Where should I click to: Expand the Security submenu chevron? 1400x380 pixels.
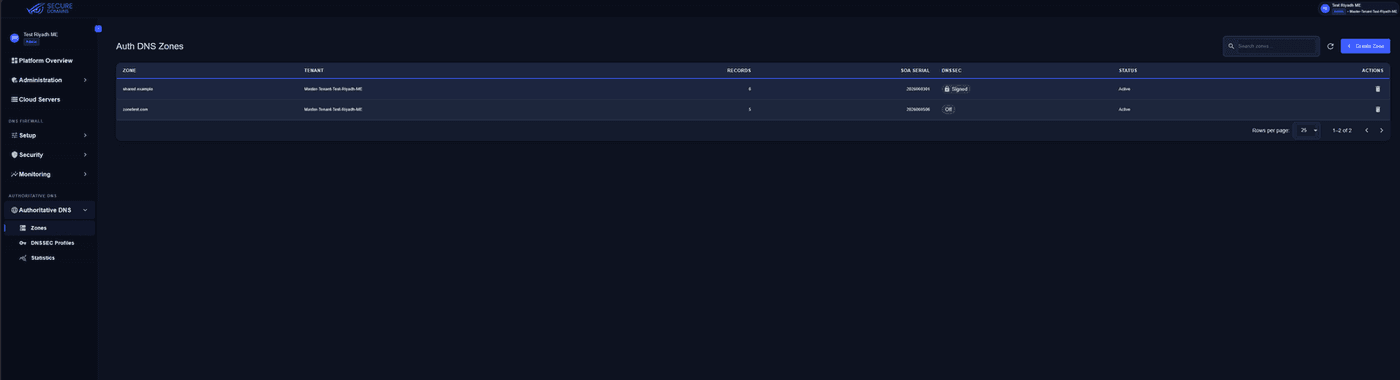pyautogui.click(x=85, y=155)
